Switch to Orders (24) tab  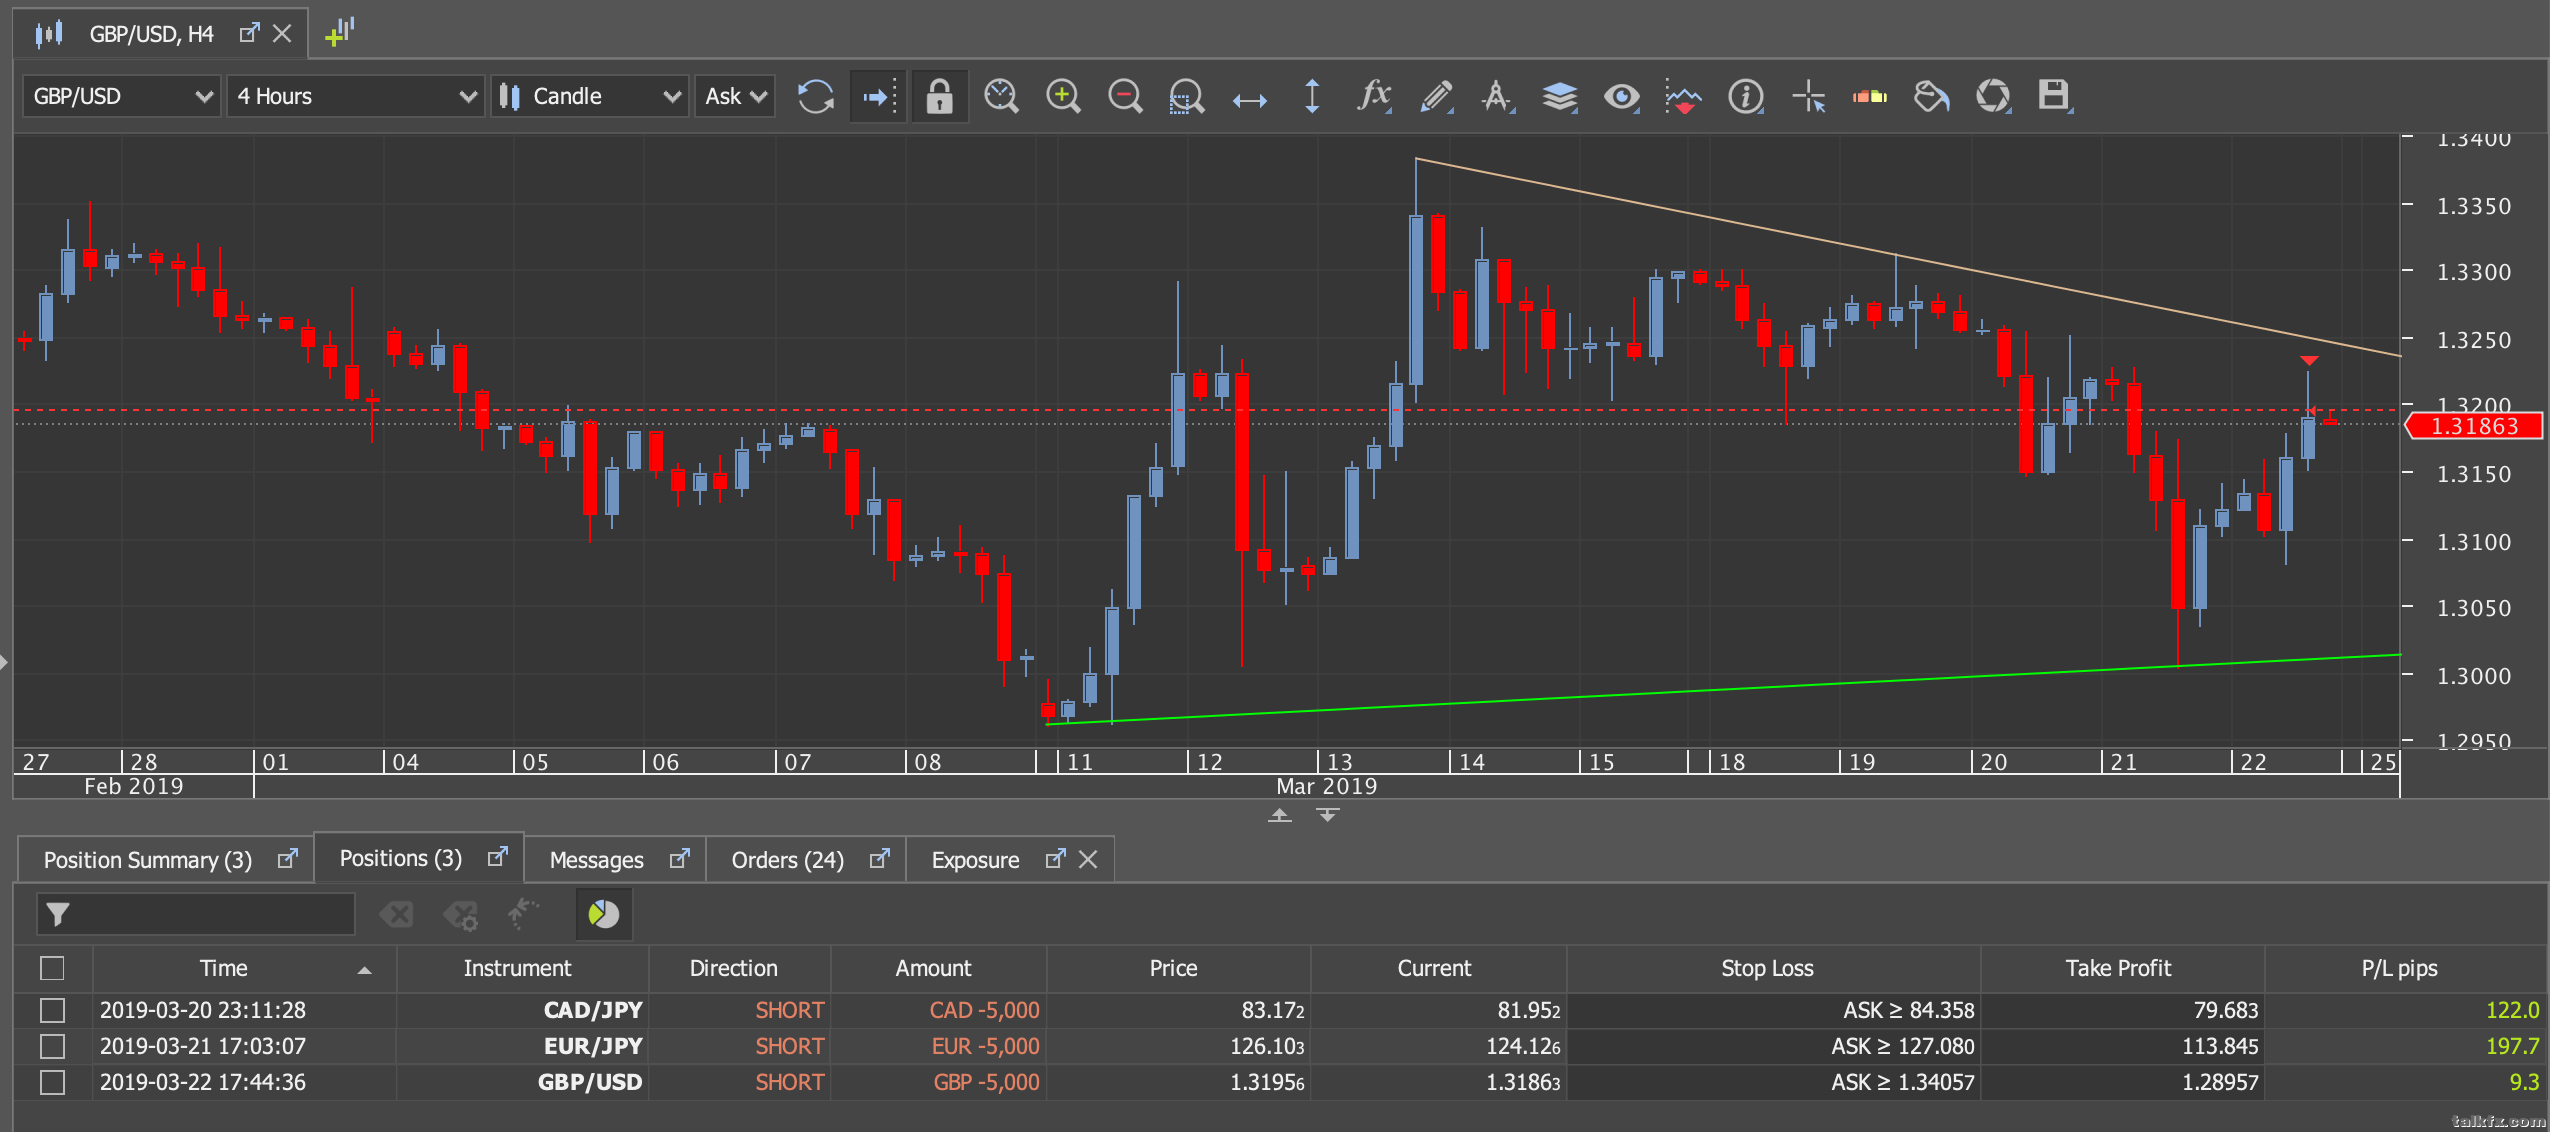pos(788,860)
